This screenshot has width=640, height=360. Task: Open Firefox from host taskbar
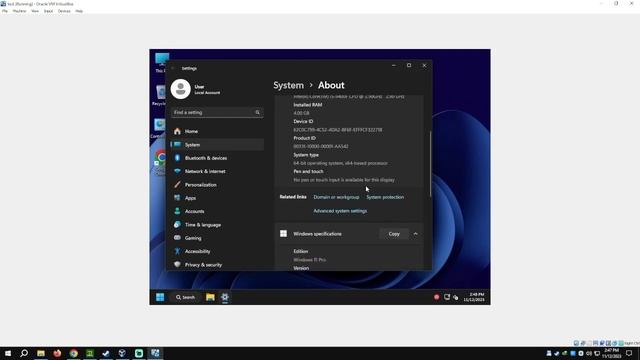pos(57,353)
